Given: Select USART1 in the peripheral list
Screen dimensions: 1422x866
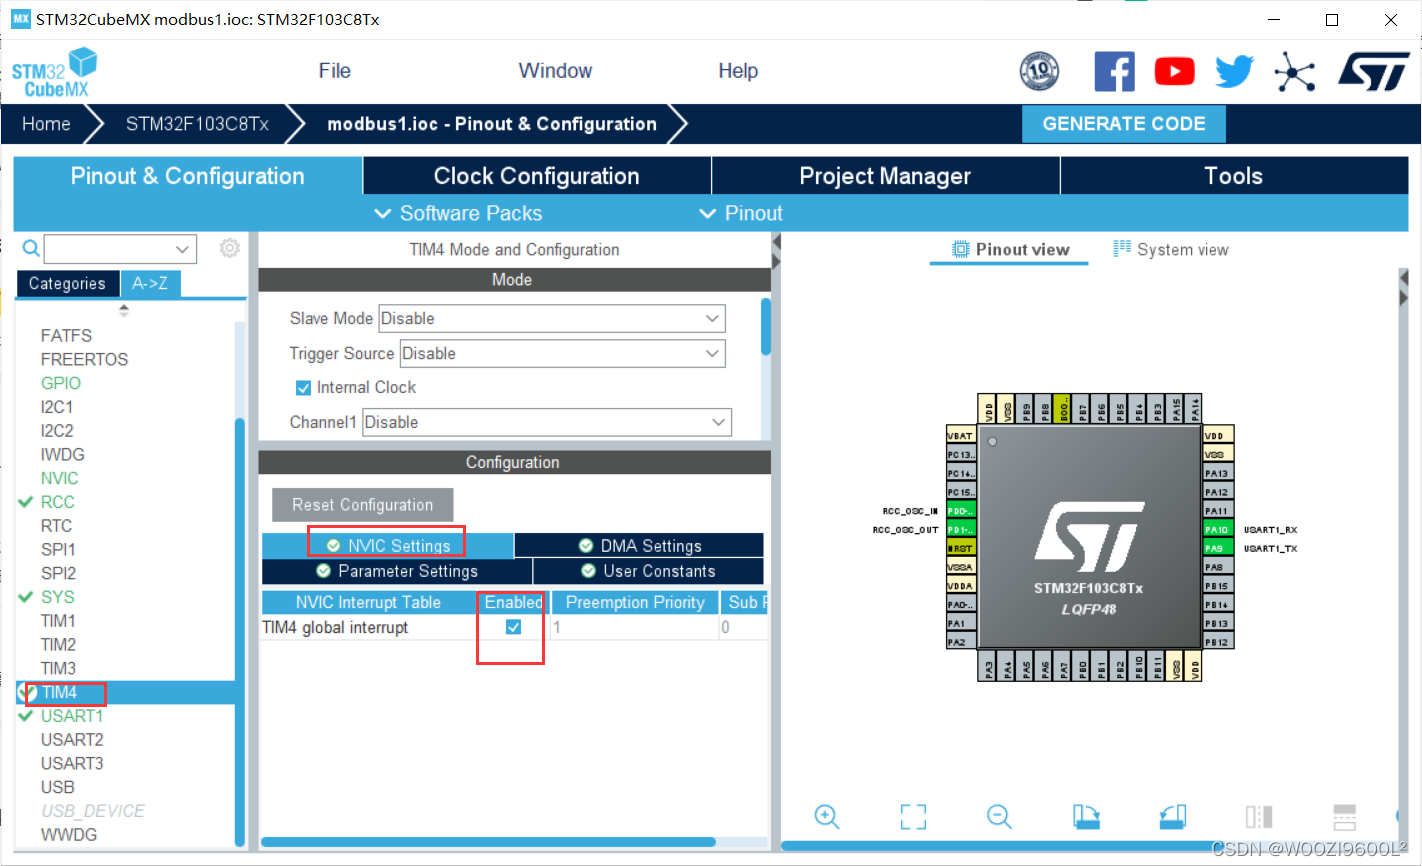Looking at the screenshot, I should 72,716.
